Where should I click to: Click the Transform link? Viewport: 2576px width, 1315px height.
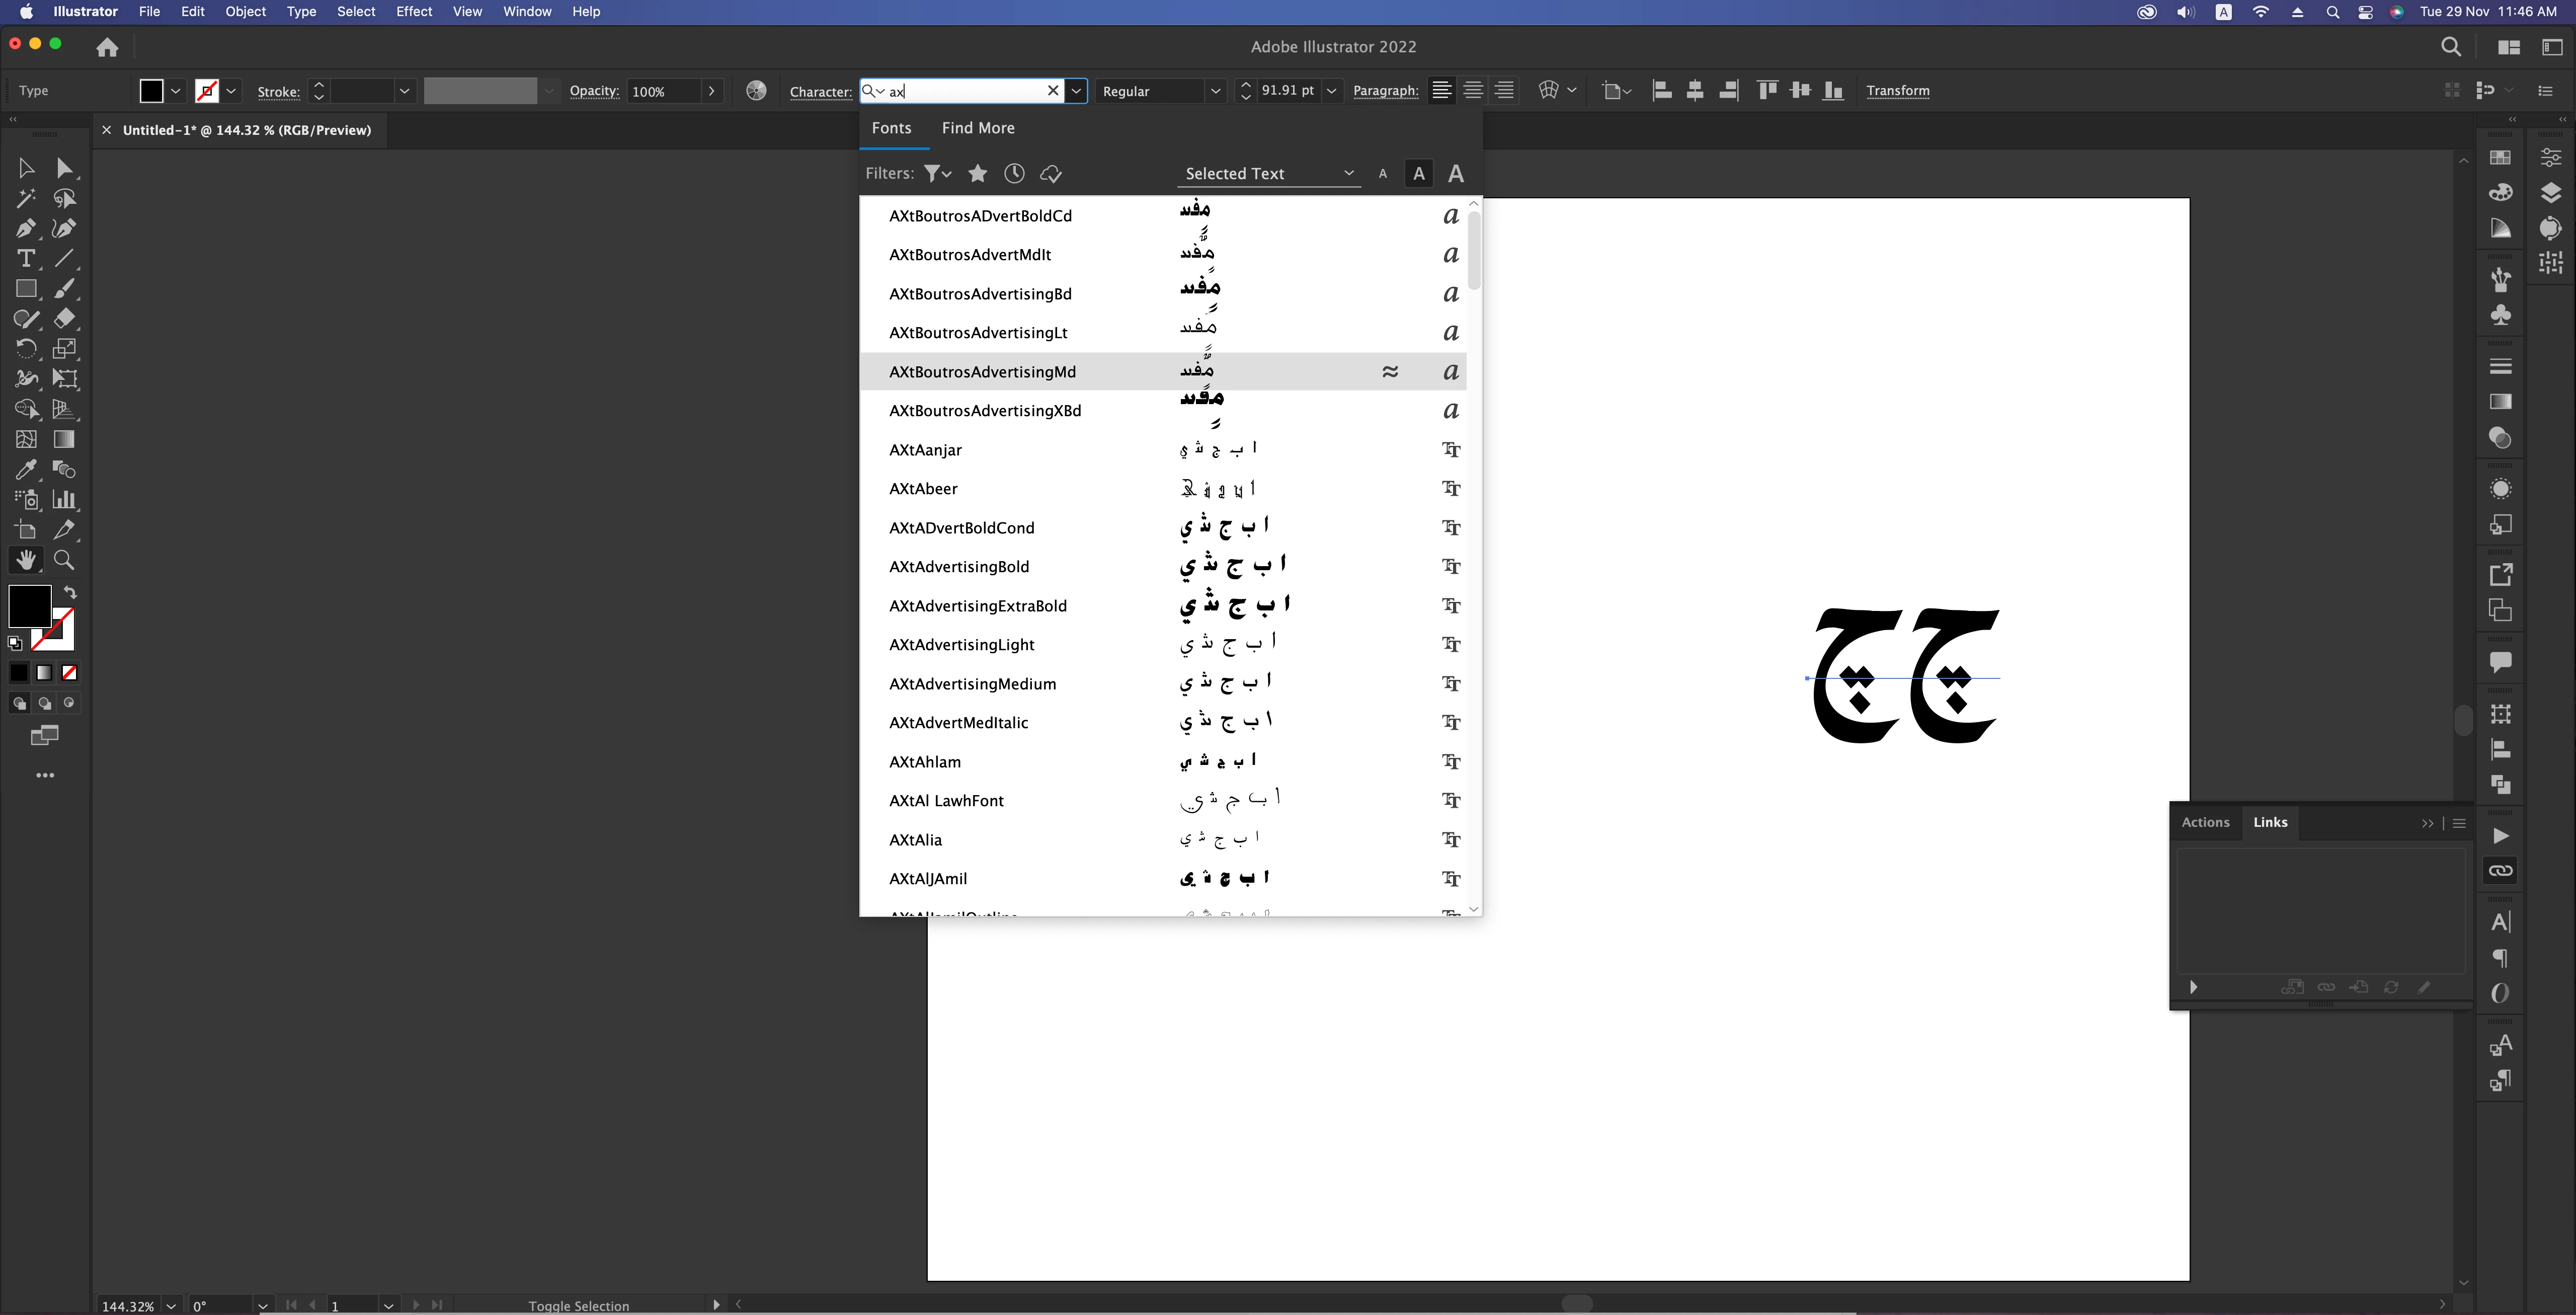(1897, 91)
